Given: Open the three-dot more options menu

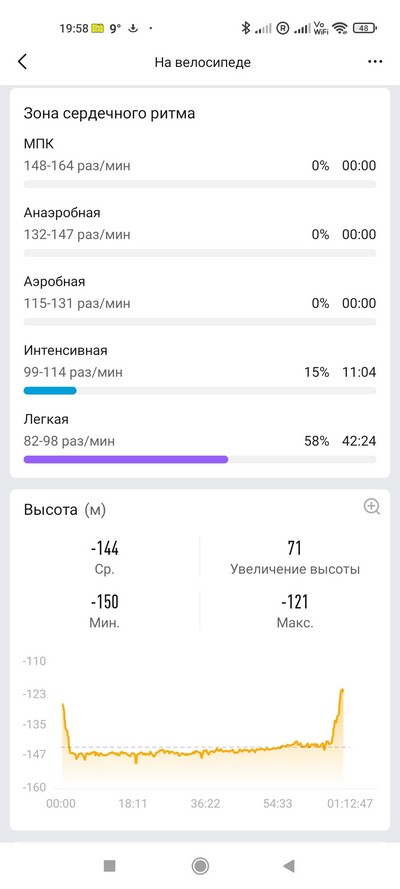Looking at the screenshot, I should (375, 62).
